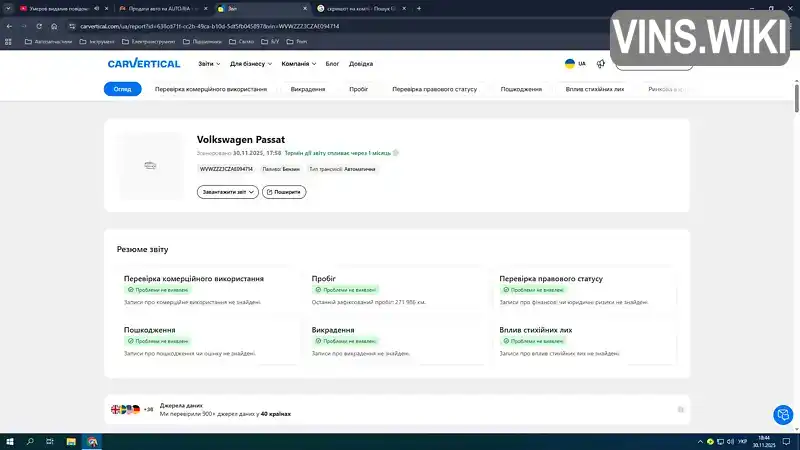Expand the Для бізнесу dropdown

[251, 64]
